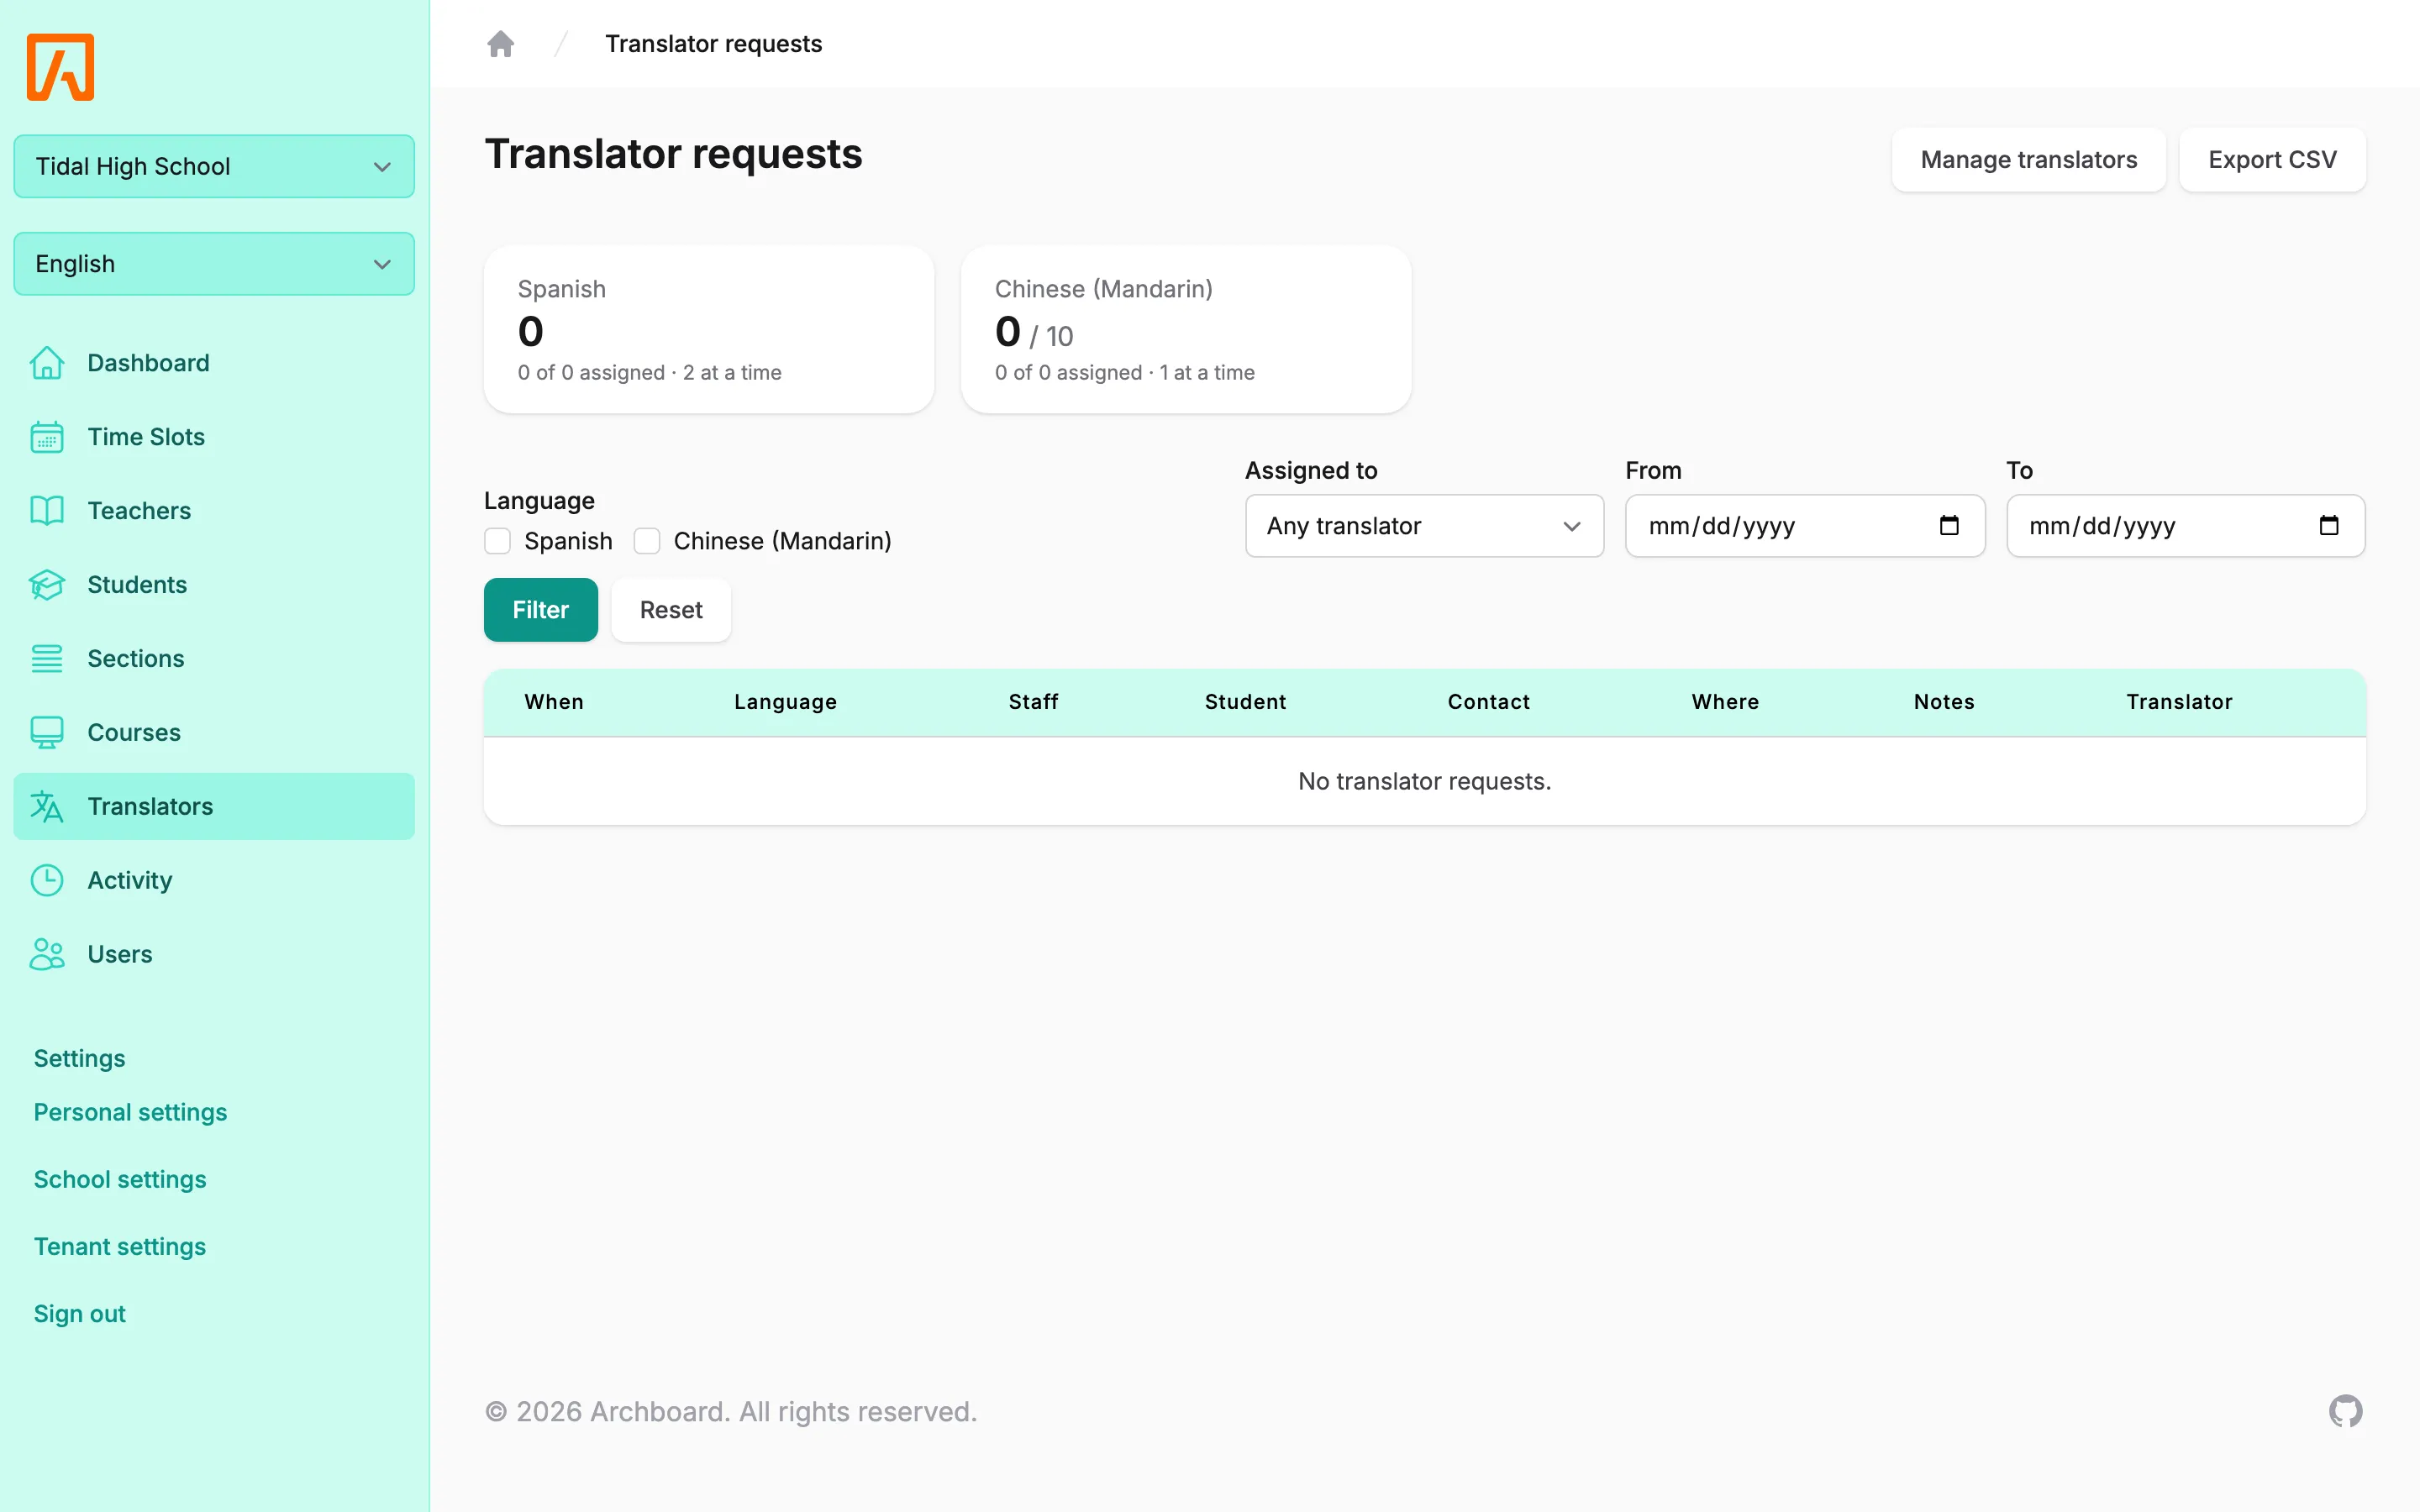Screen dimensions: 2420x1512
Task: Open the From date calendar picker icon
Action: pyautogui.click(x=1949, y=526)
